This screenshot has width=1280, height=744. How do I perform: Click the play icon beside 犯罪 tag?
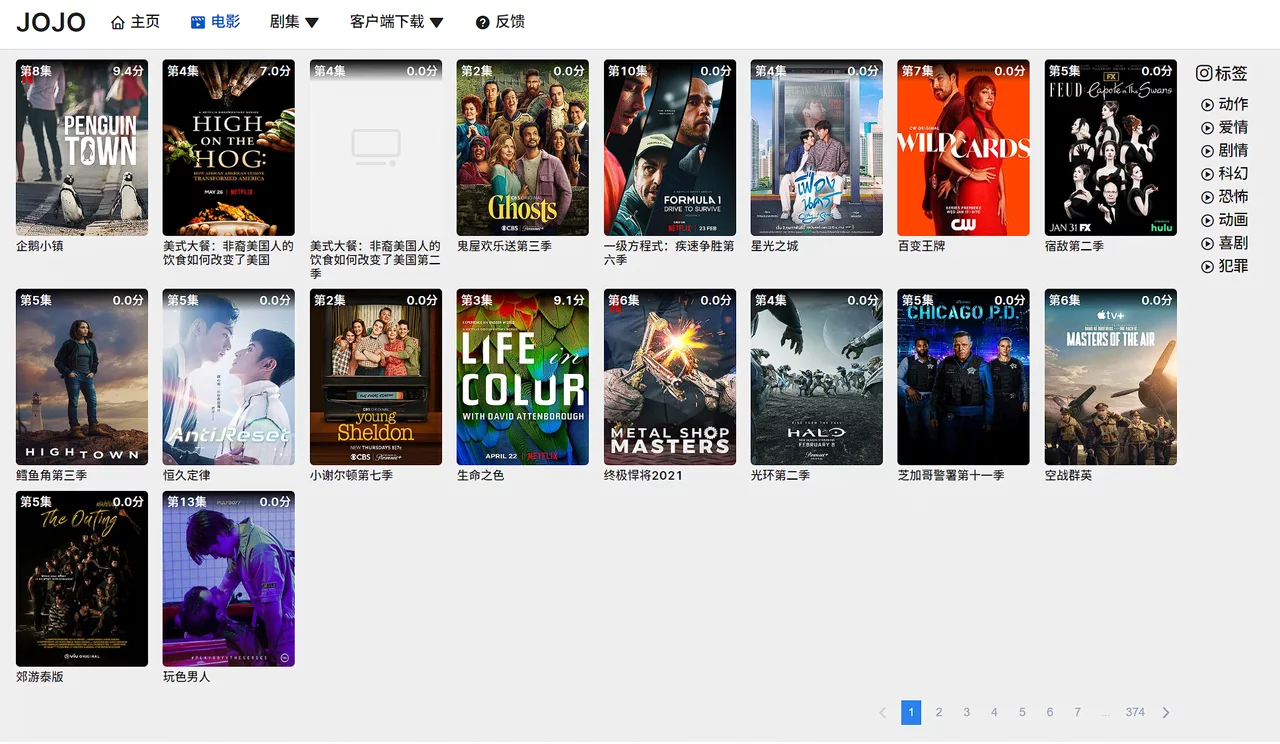pyautogui.click(x=1207, y=266)
